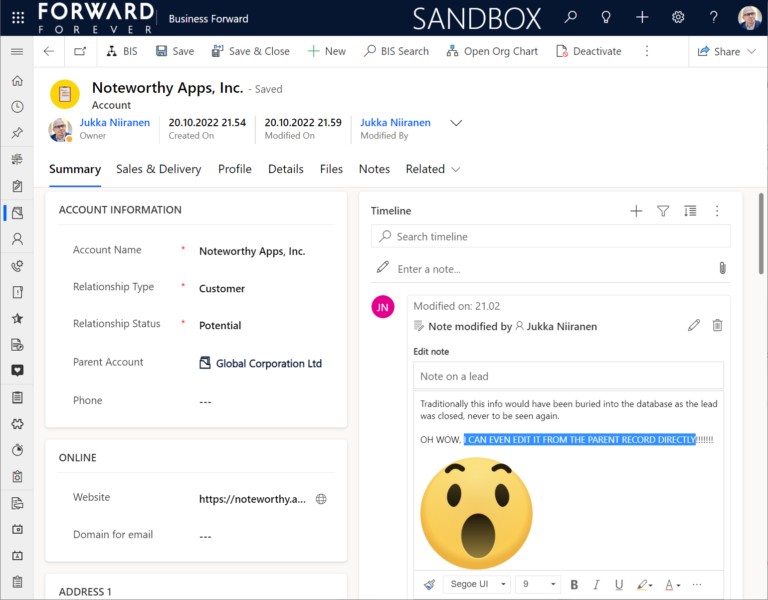Open the timeline filter funnel icon
This screenshot has height=600, width=768.
coord(663,211)
